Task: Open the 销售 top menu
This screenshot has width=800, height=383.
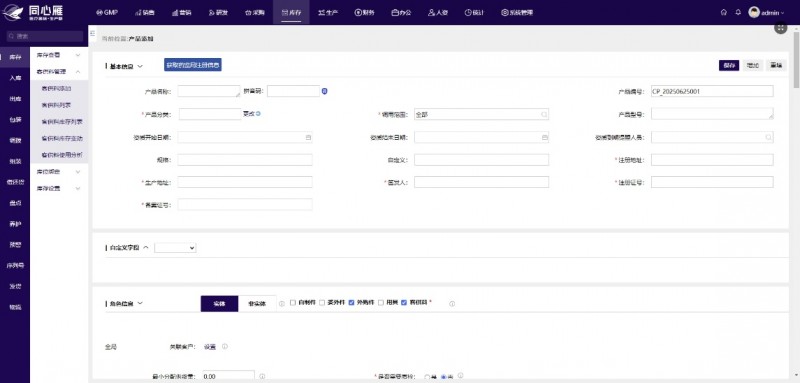Action: pos(145,12)
